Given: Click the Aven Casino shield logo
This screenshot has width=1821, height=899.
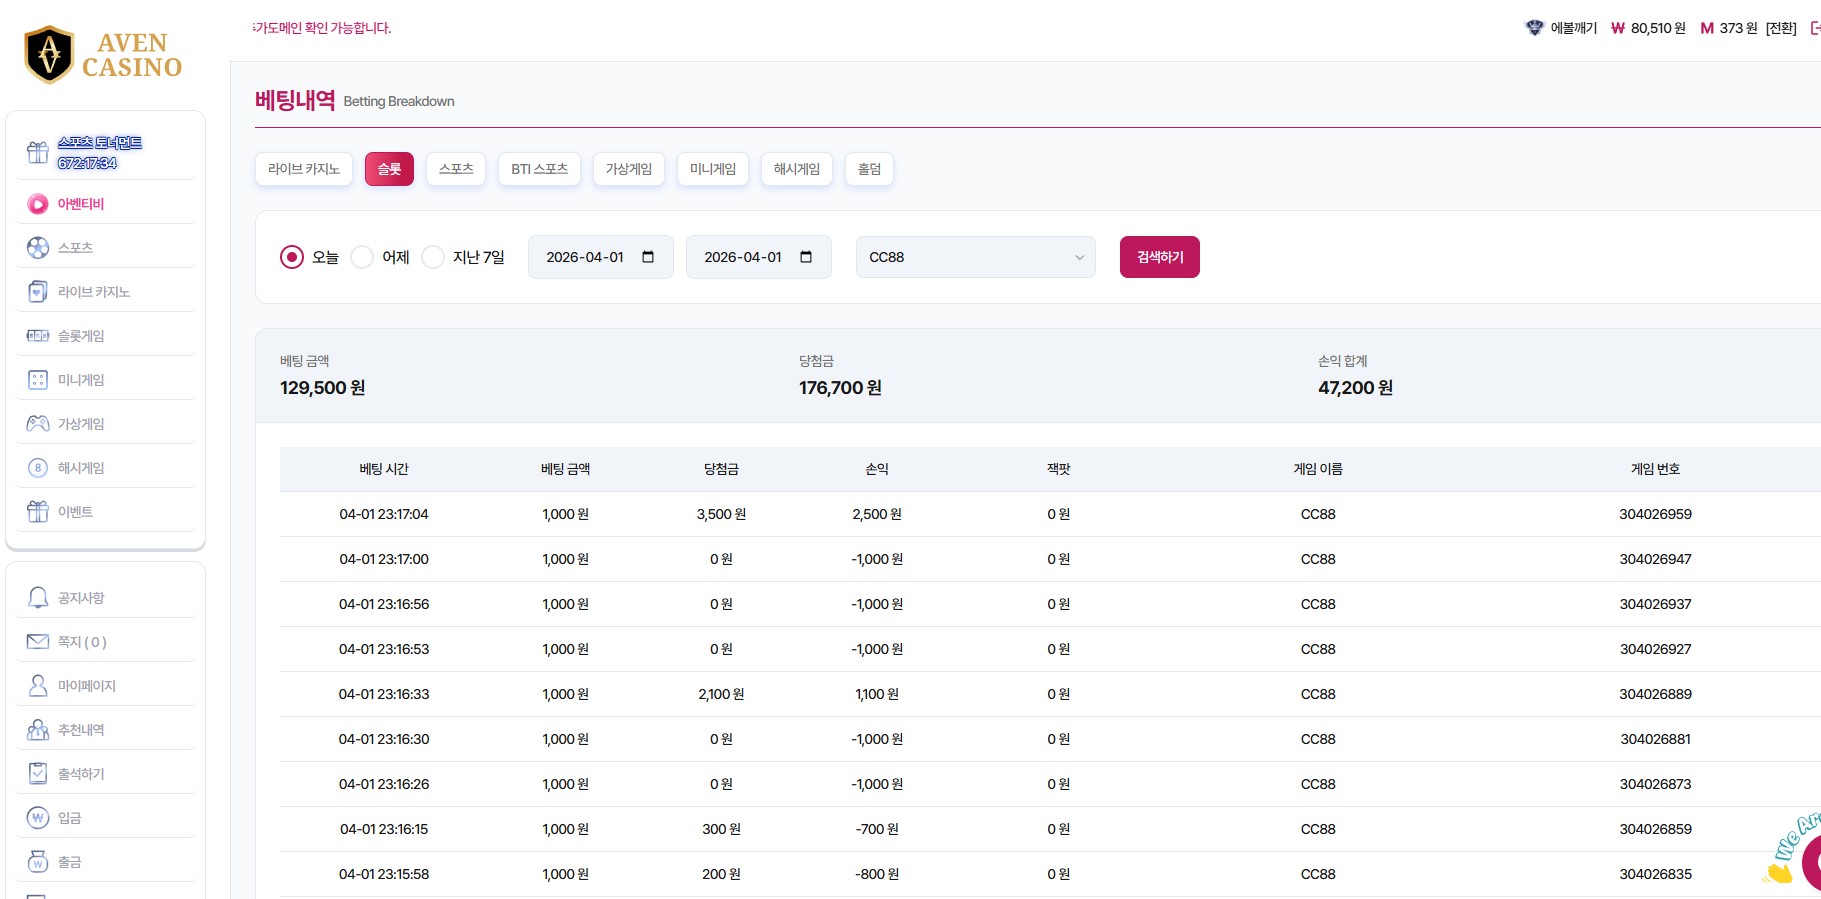Looking at the screenshot, I should [49, 54].
